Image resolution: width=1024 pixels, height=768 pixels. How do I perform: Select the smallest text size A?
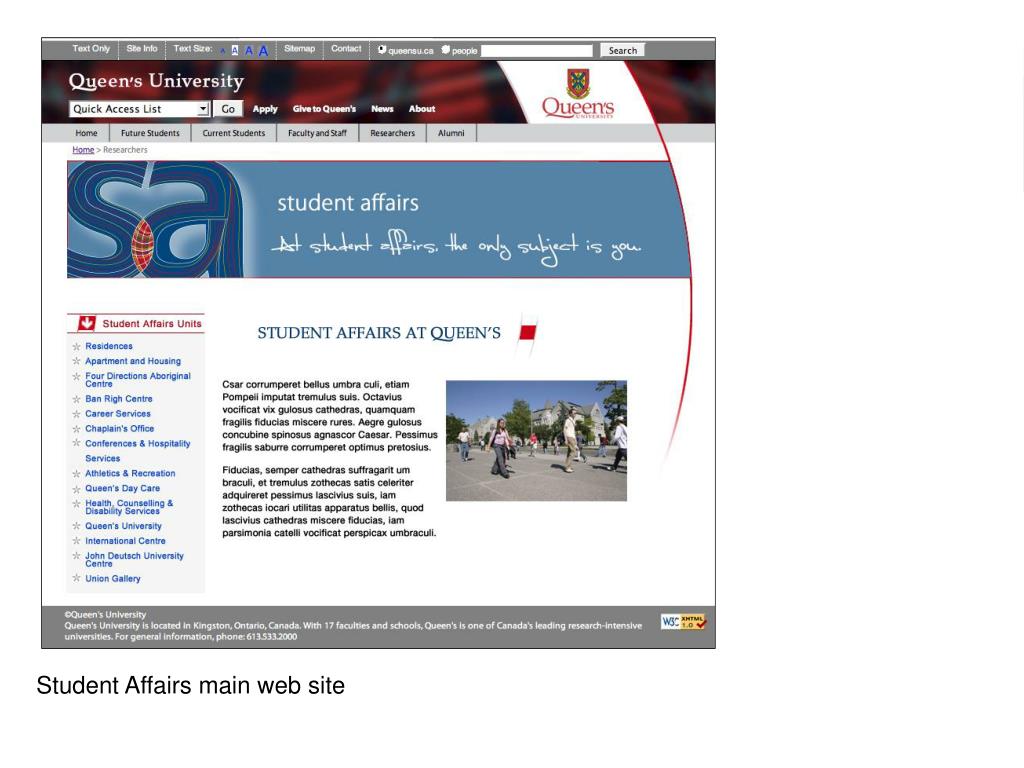tap(223, 51)
